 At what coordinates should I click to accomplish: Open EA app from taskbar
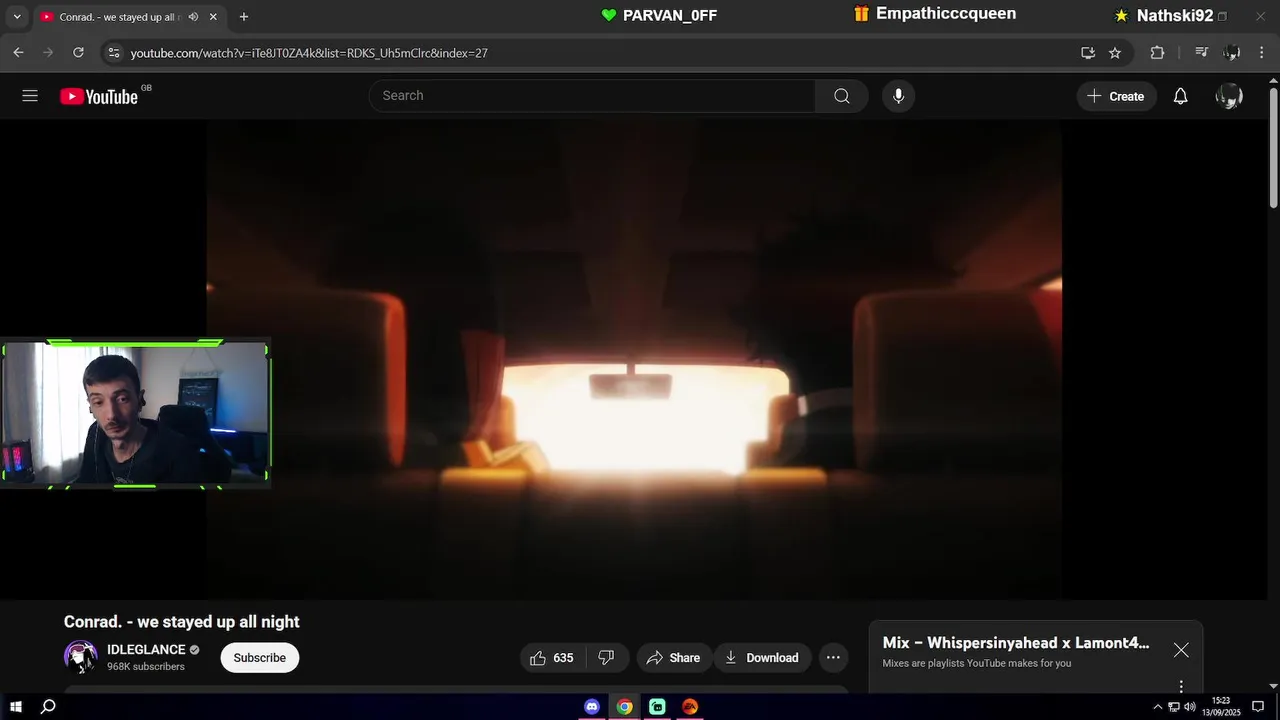coord(690,707)
